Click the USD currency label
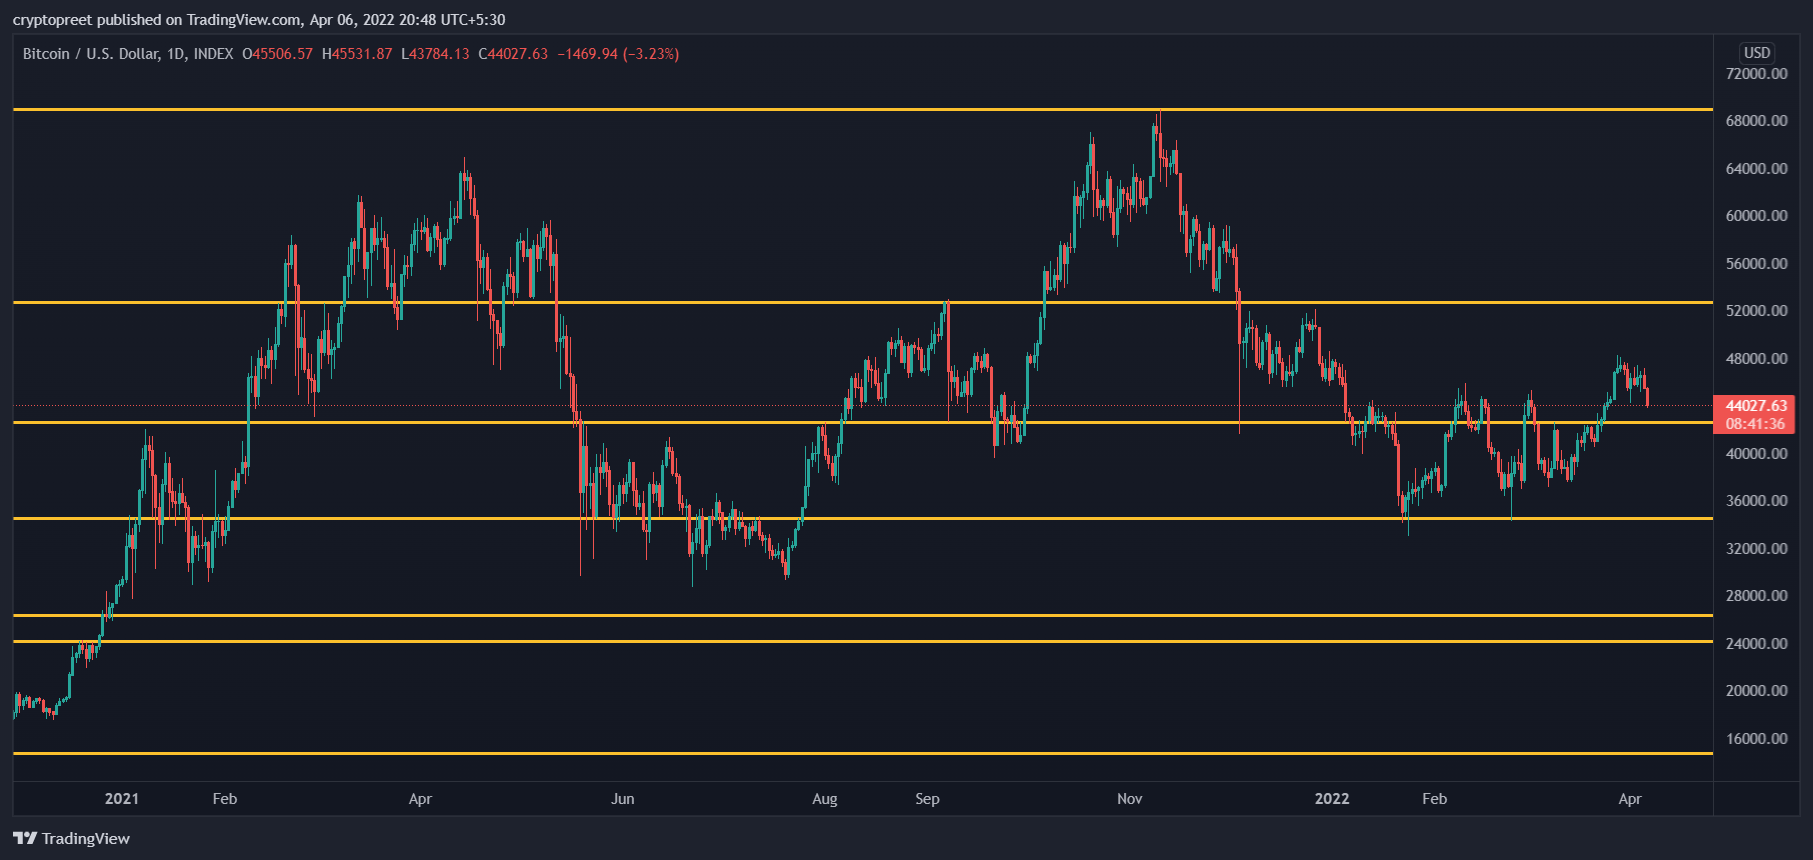The height and width of the screenshot is (860, 1813). (x=1757, y=53)
